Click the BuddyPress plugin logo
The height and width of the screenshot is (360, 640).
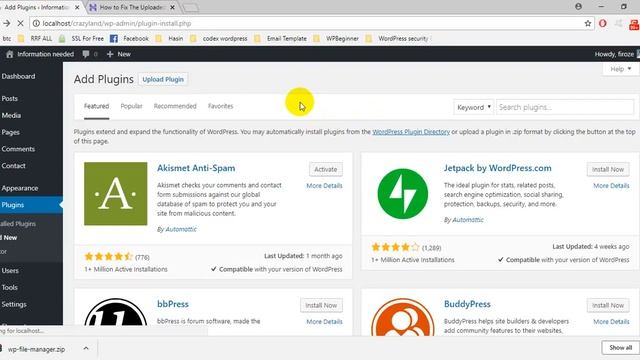point(403,316)
